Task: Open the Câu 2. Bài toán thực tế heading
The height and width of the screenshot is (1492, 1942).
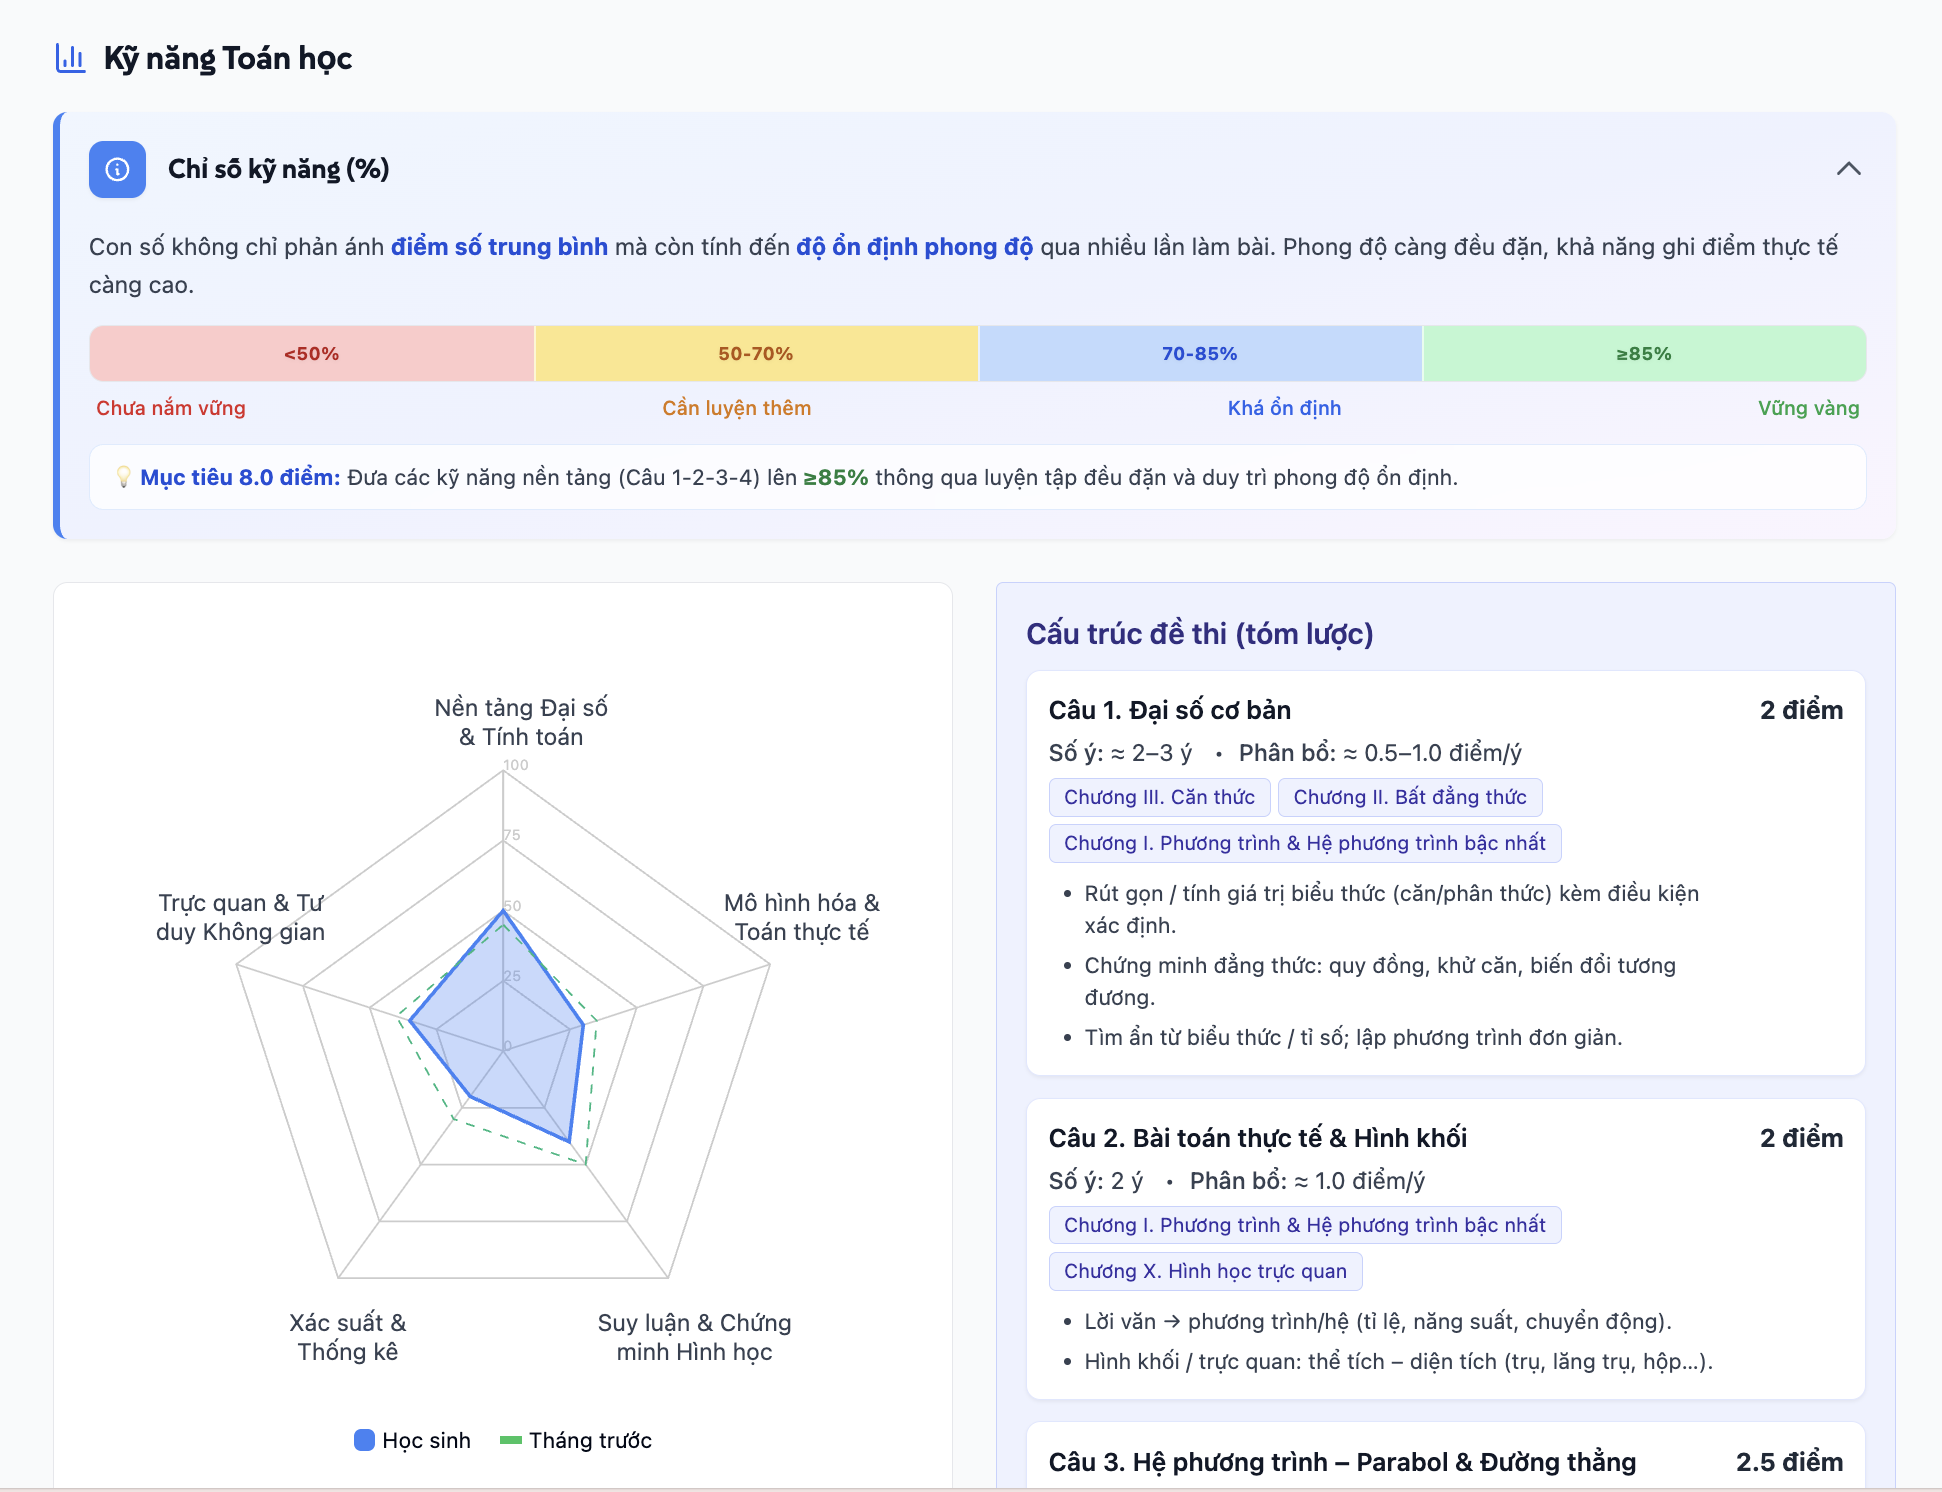Action: tap(1258, 1138)
